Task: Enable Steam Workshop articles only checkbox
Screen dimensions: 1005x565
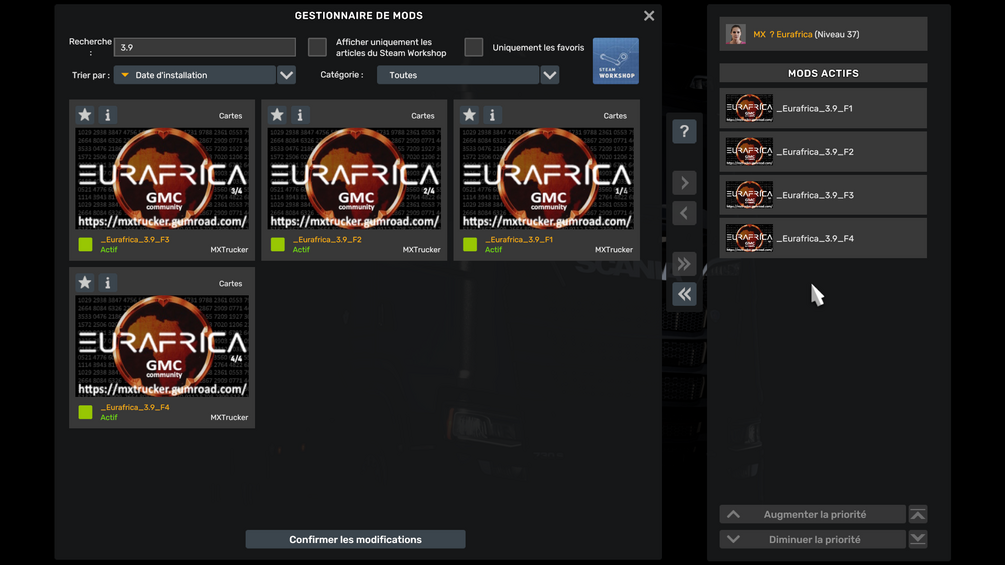Action: click(317, 47)
